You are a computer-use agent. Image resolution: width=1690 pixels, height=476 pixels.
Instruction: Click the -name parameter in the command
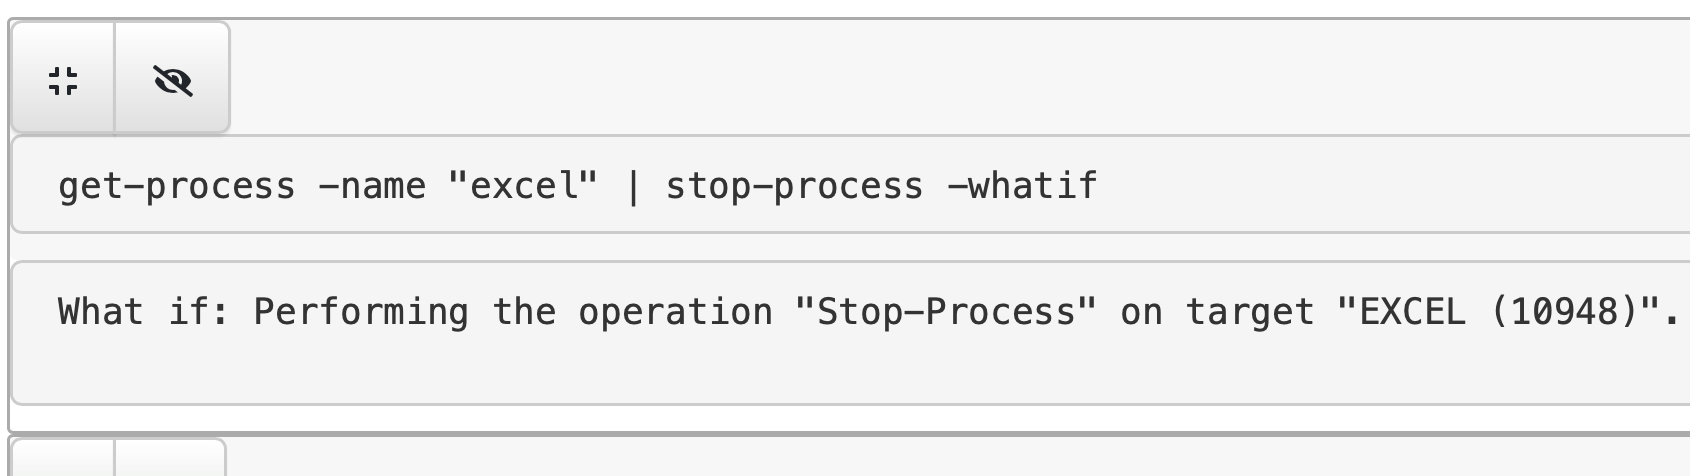[x=371, y=187]
